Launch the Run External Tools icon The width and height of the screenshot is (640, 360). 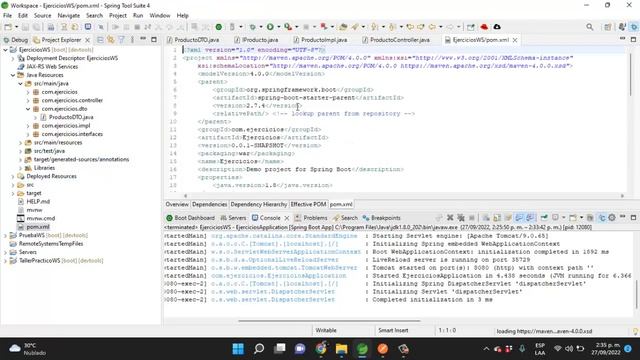(x=288, y=27)
